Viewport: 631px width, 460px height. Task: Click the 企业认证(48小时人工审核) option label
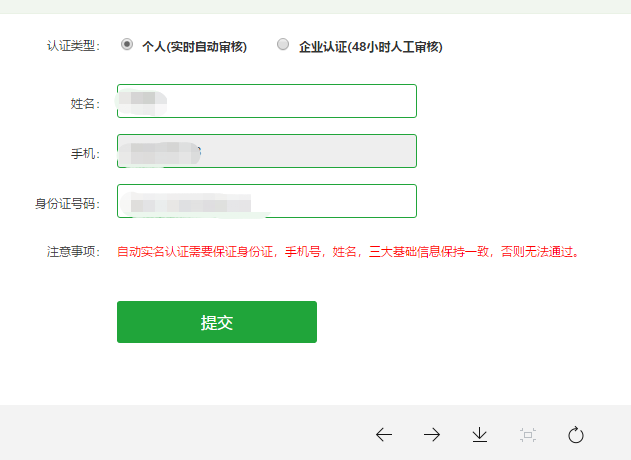click(371, 47)
